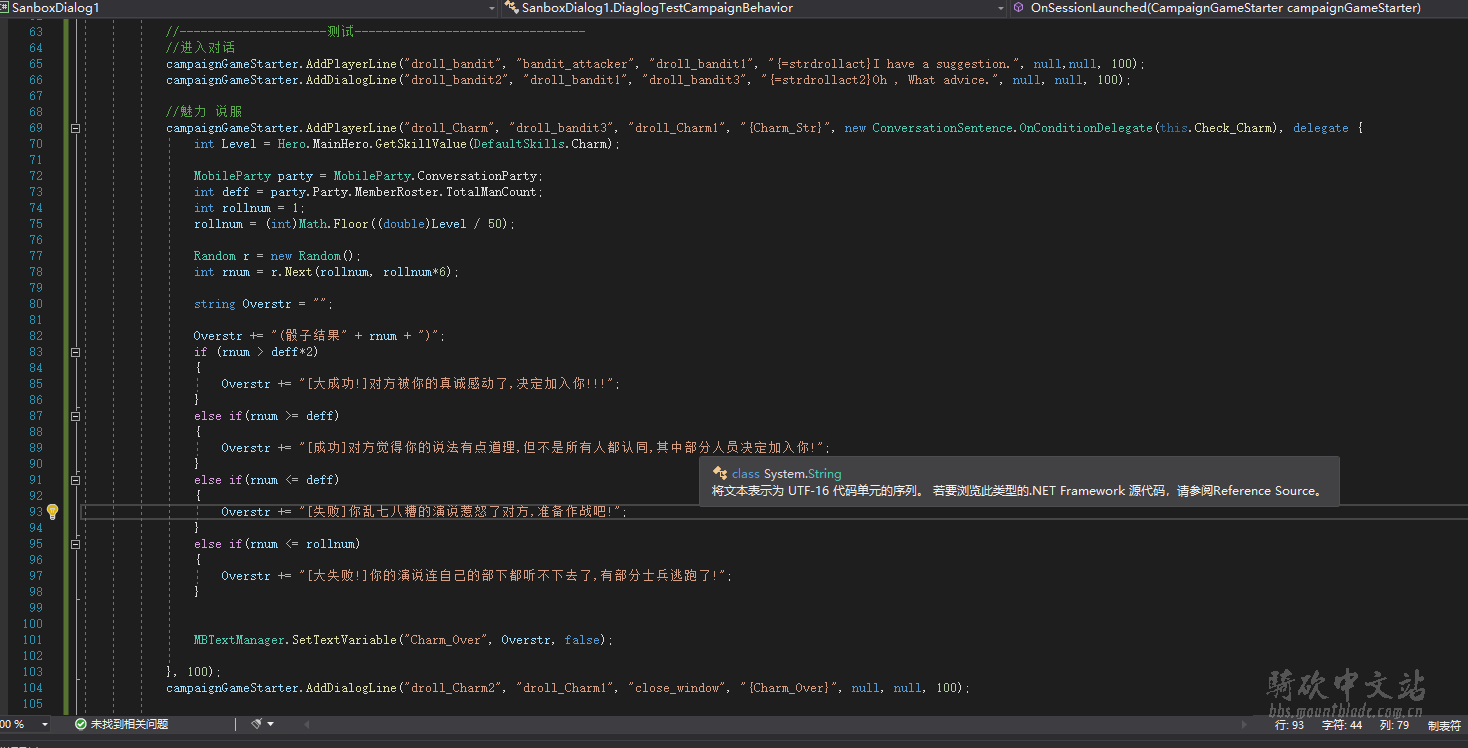
Task: Click the lightbulb quick actions icon
Action: [x=53, y=511]
